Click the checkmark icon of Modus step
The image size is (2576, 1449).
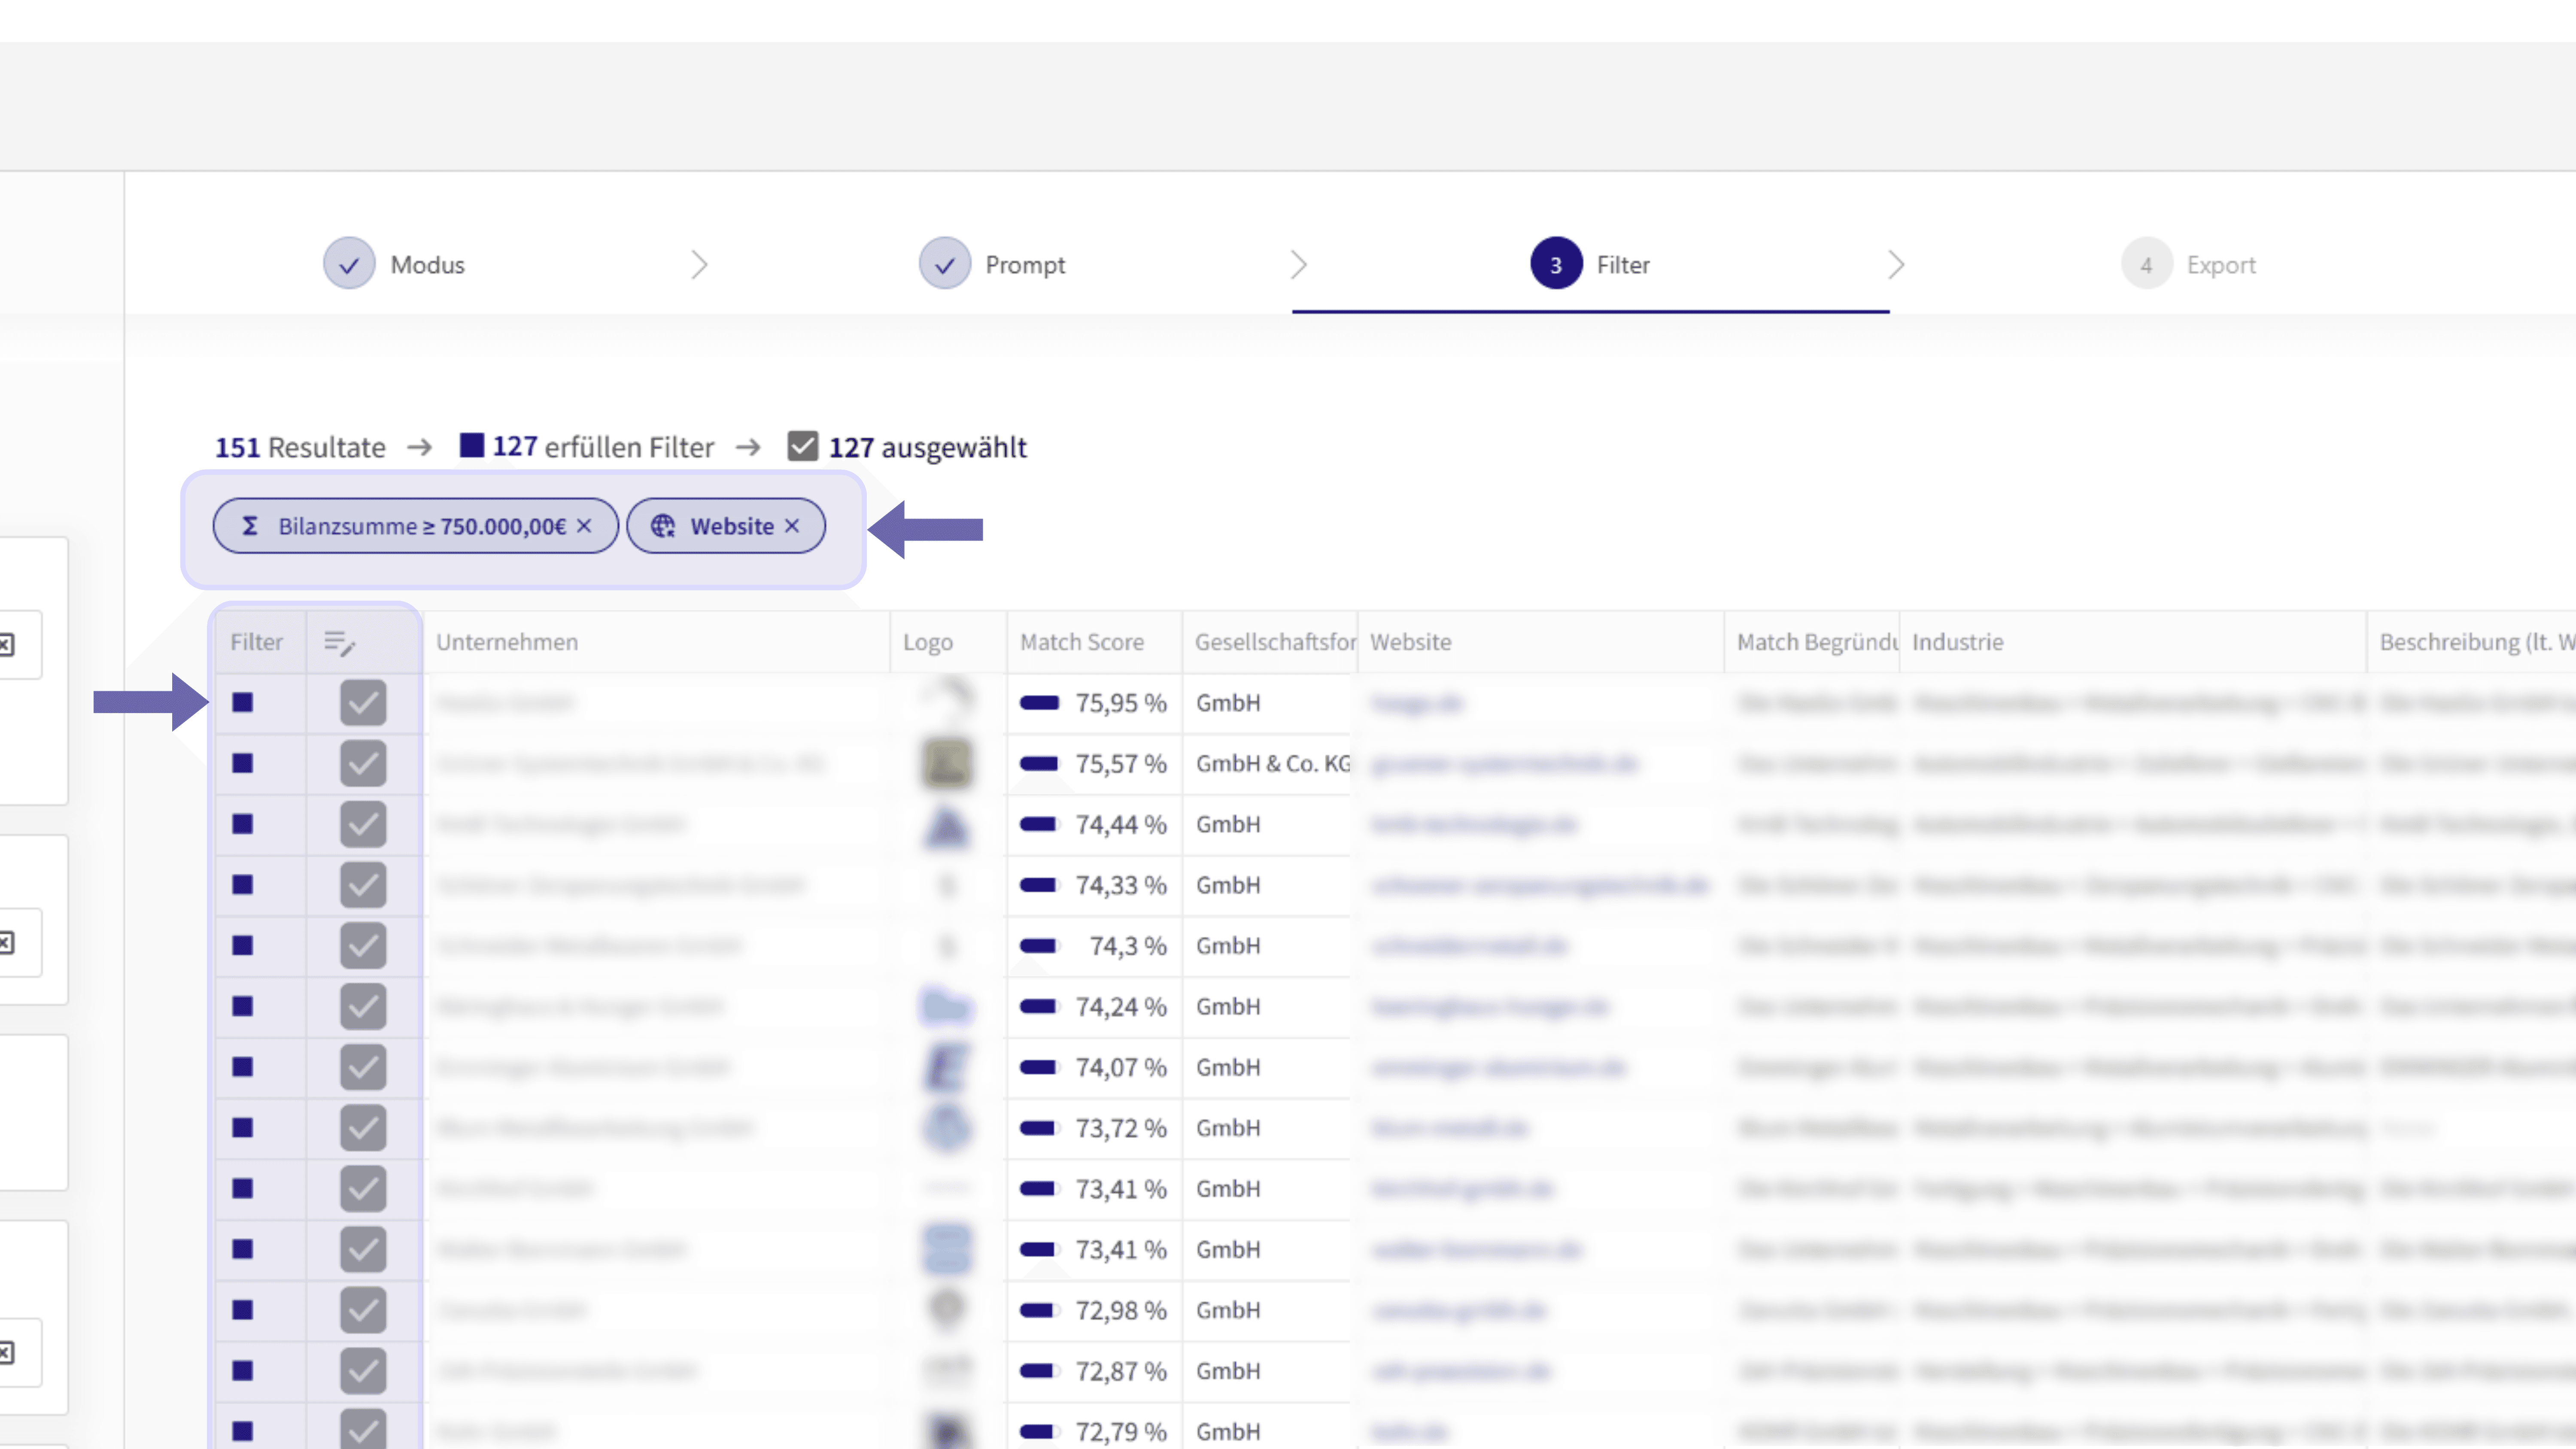point(349,265)
